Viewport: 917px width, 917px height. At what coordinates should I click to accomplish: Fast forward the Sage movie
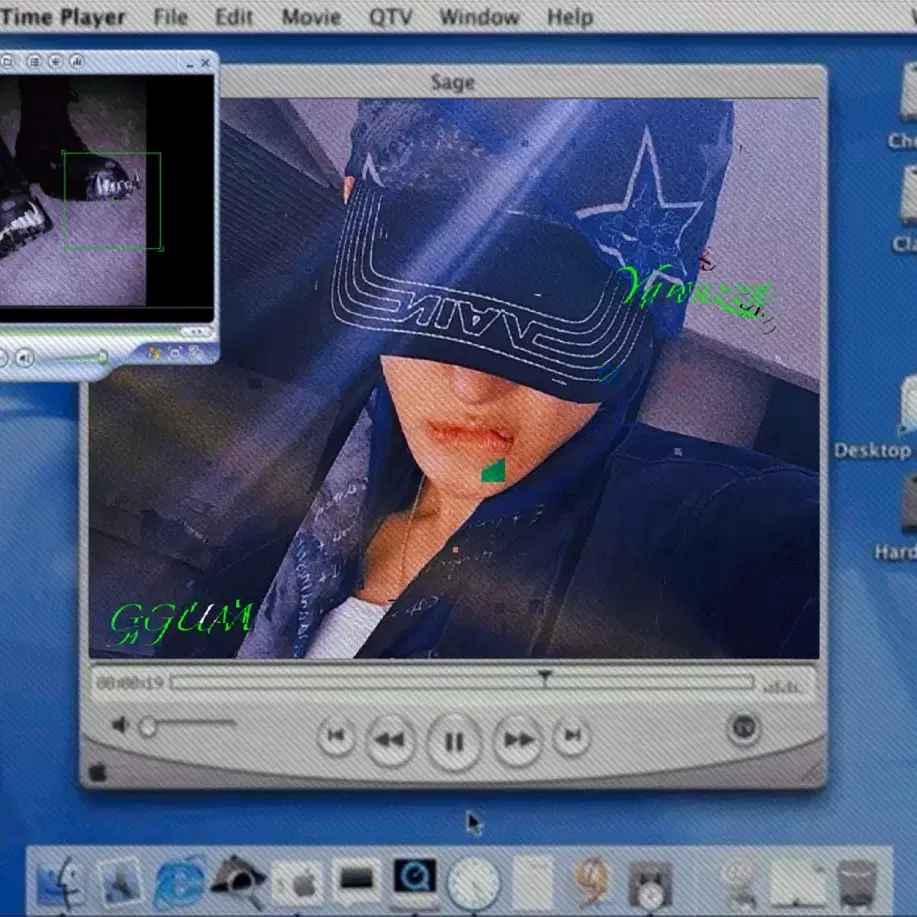pos(518,740)
